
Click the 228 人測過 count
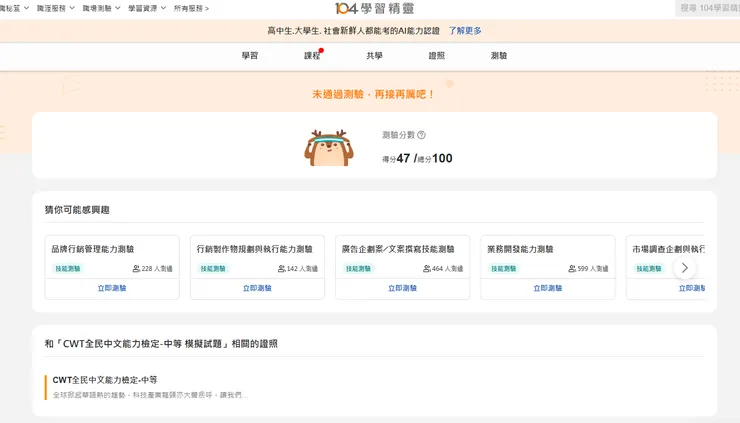point(157,269)
